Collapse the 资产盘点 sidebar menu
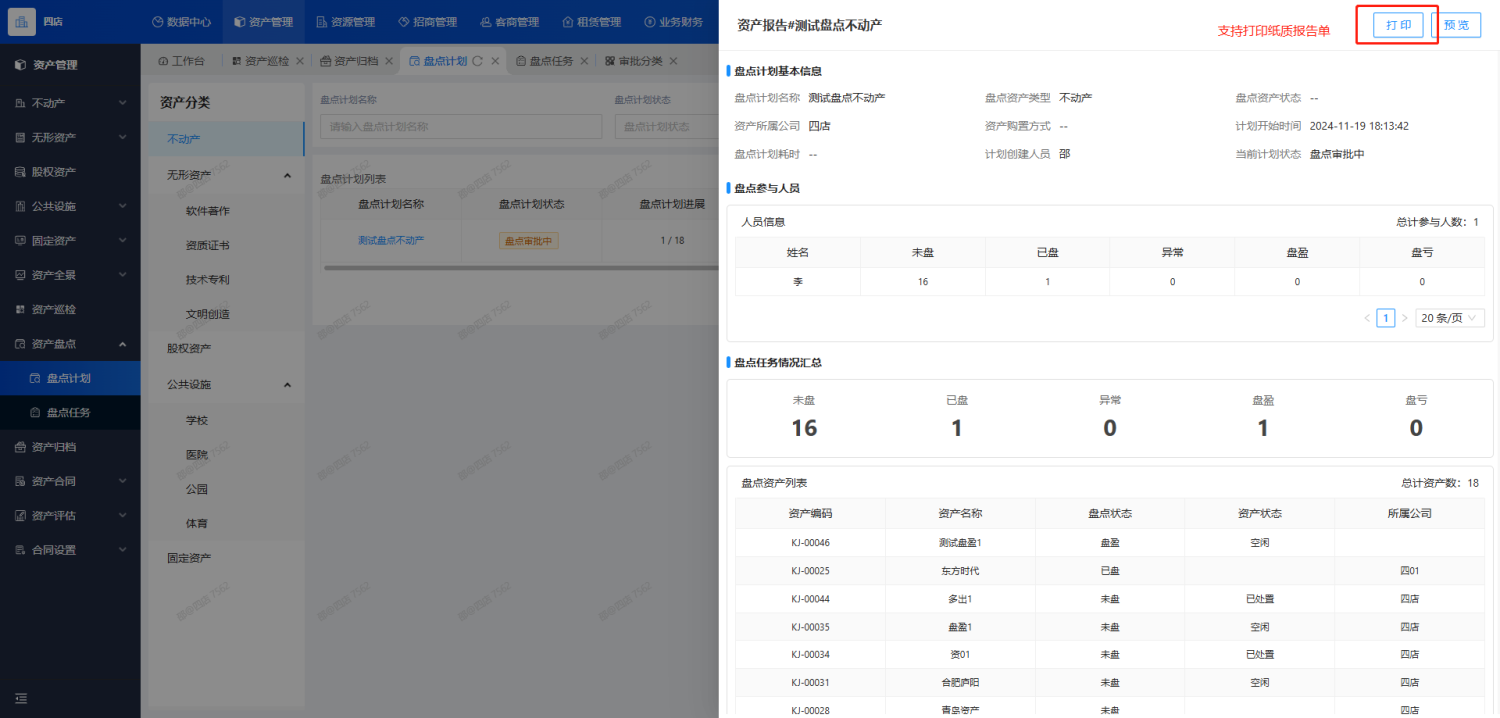This screenshot has height=718, width=1500. (x=70, y=344)
